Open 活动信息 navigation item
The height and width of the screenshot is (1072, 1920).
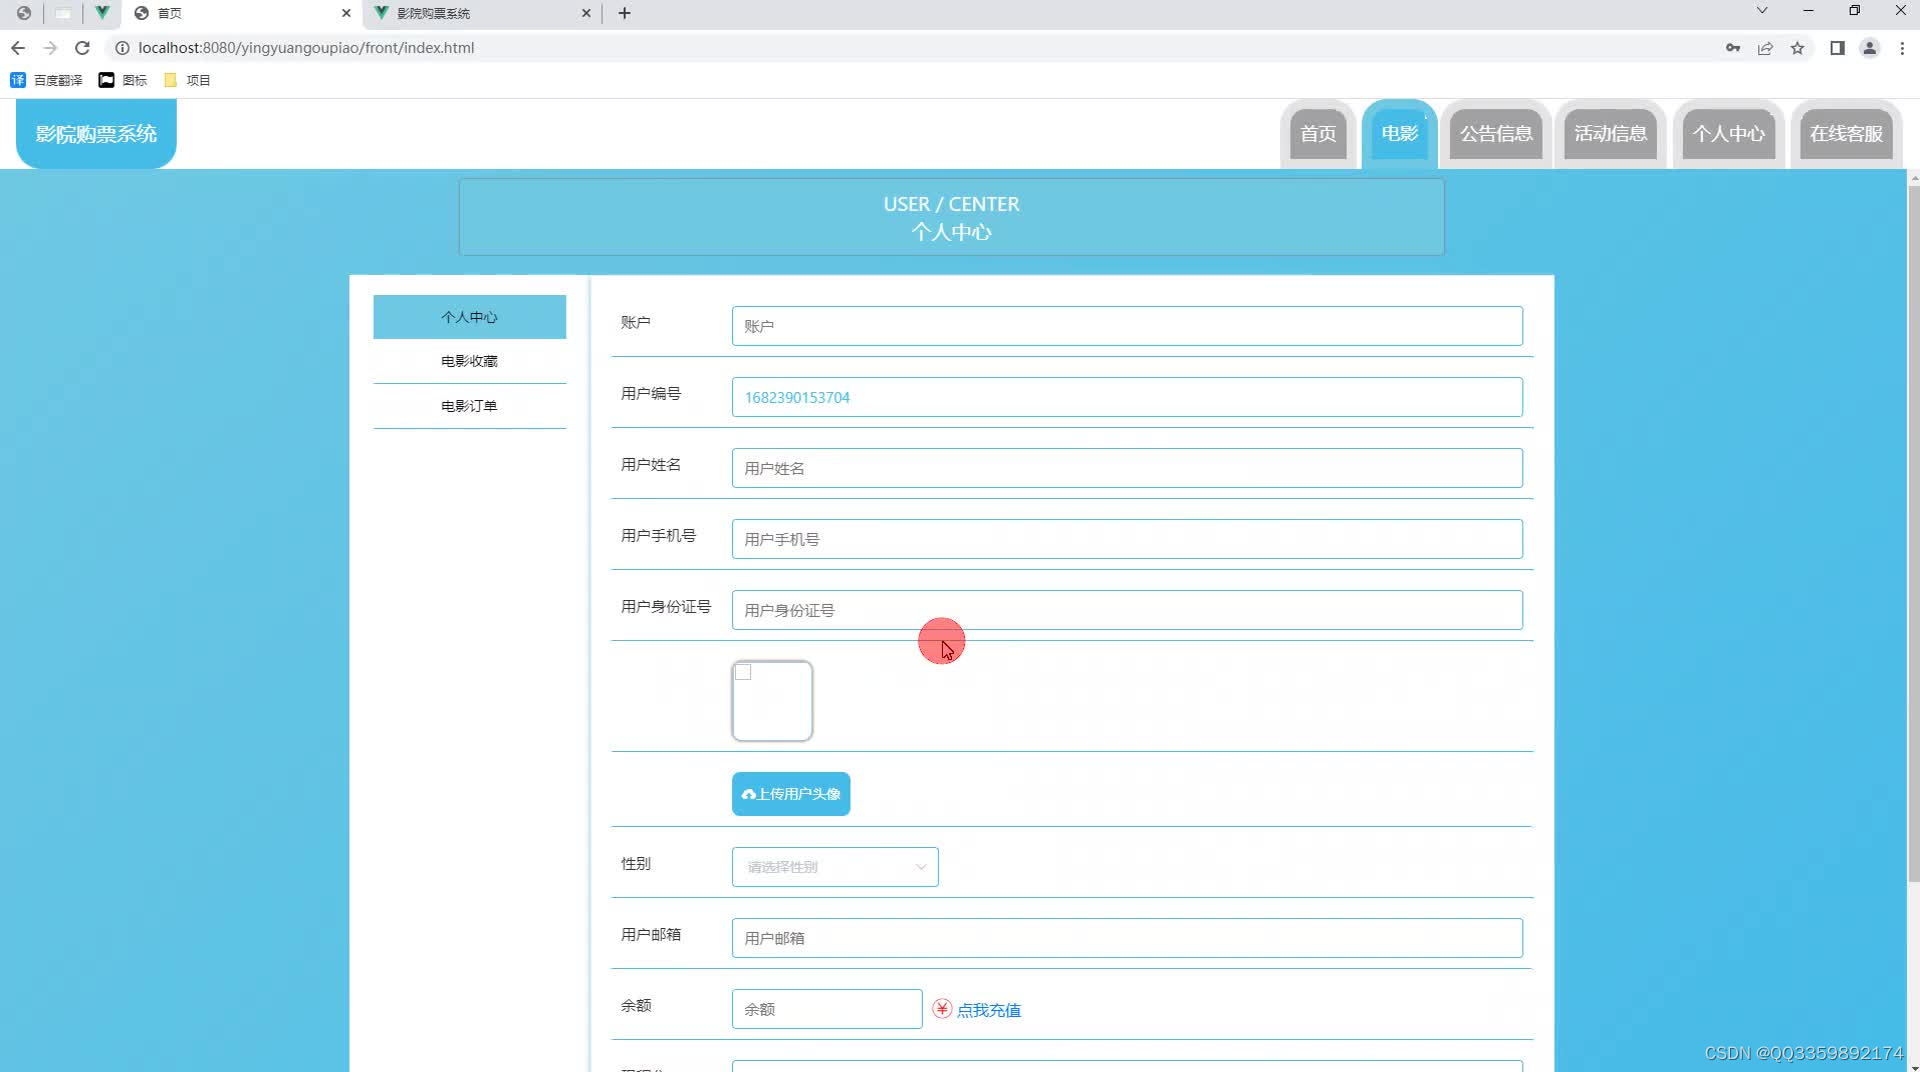(x=1610, y=134)
